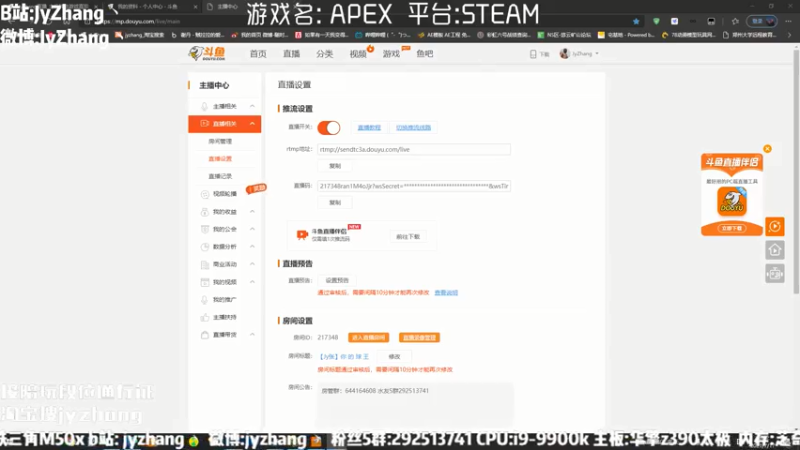Click the robot assistant icon on right rail

(774, 274)
